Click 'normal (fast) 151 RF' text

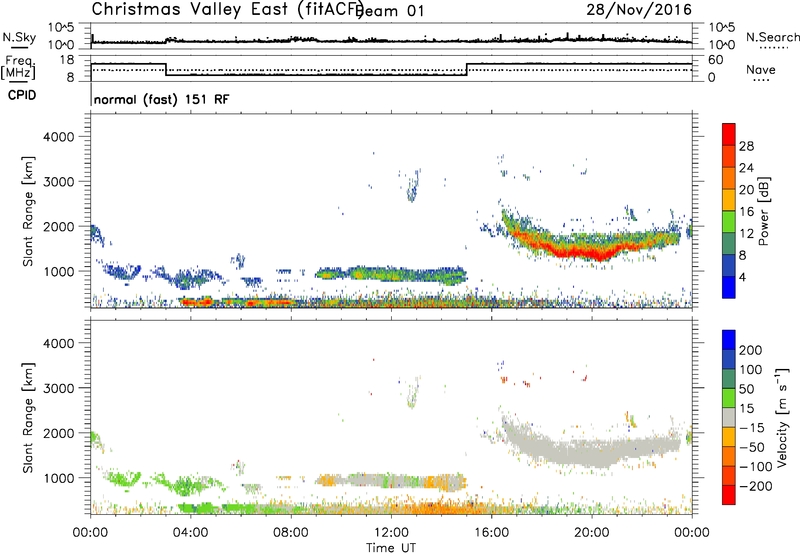[161, 99]
